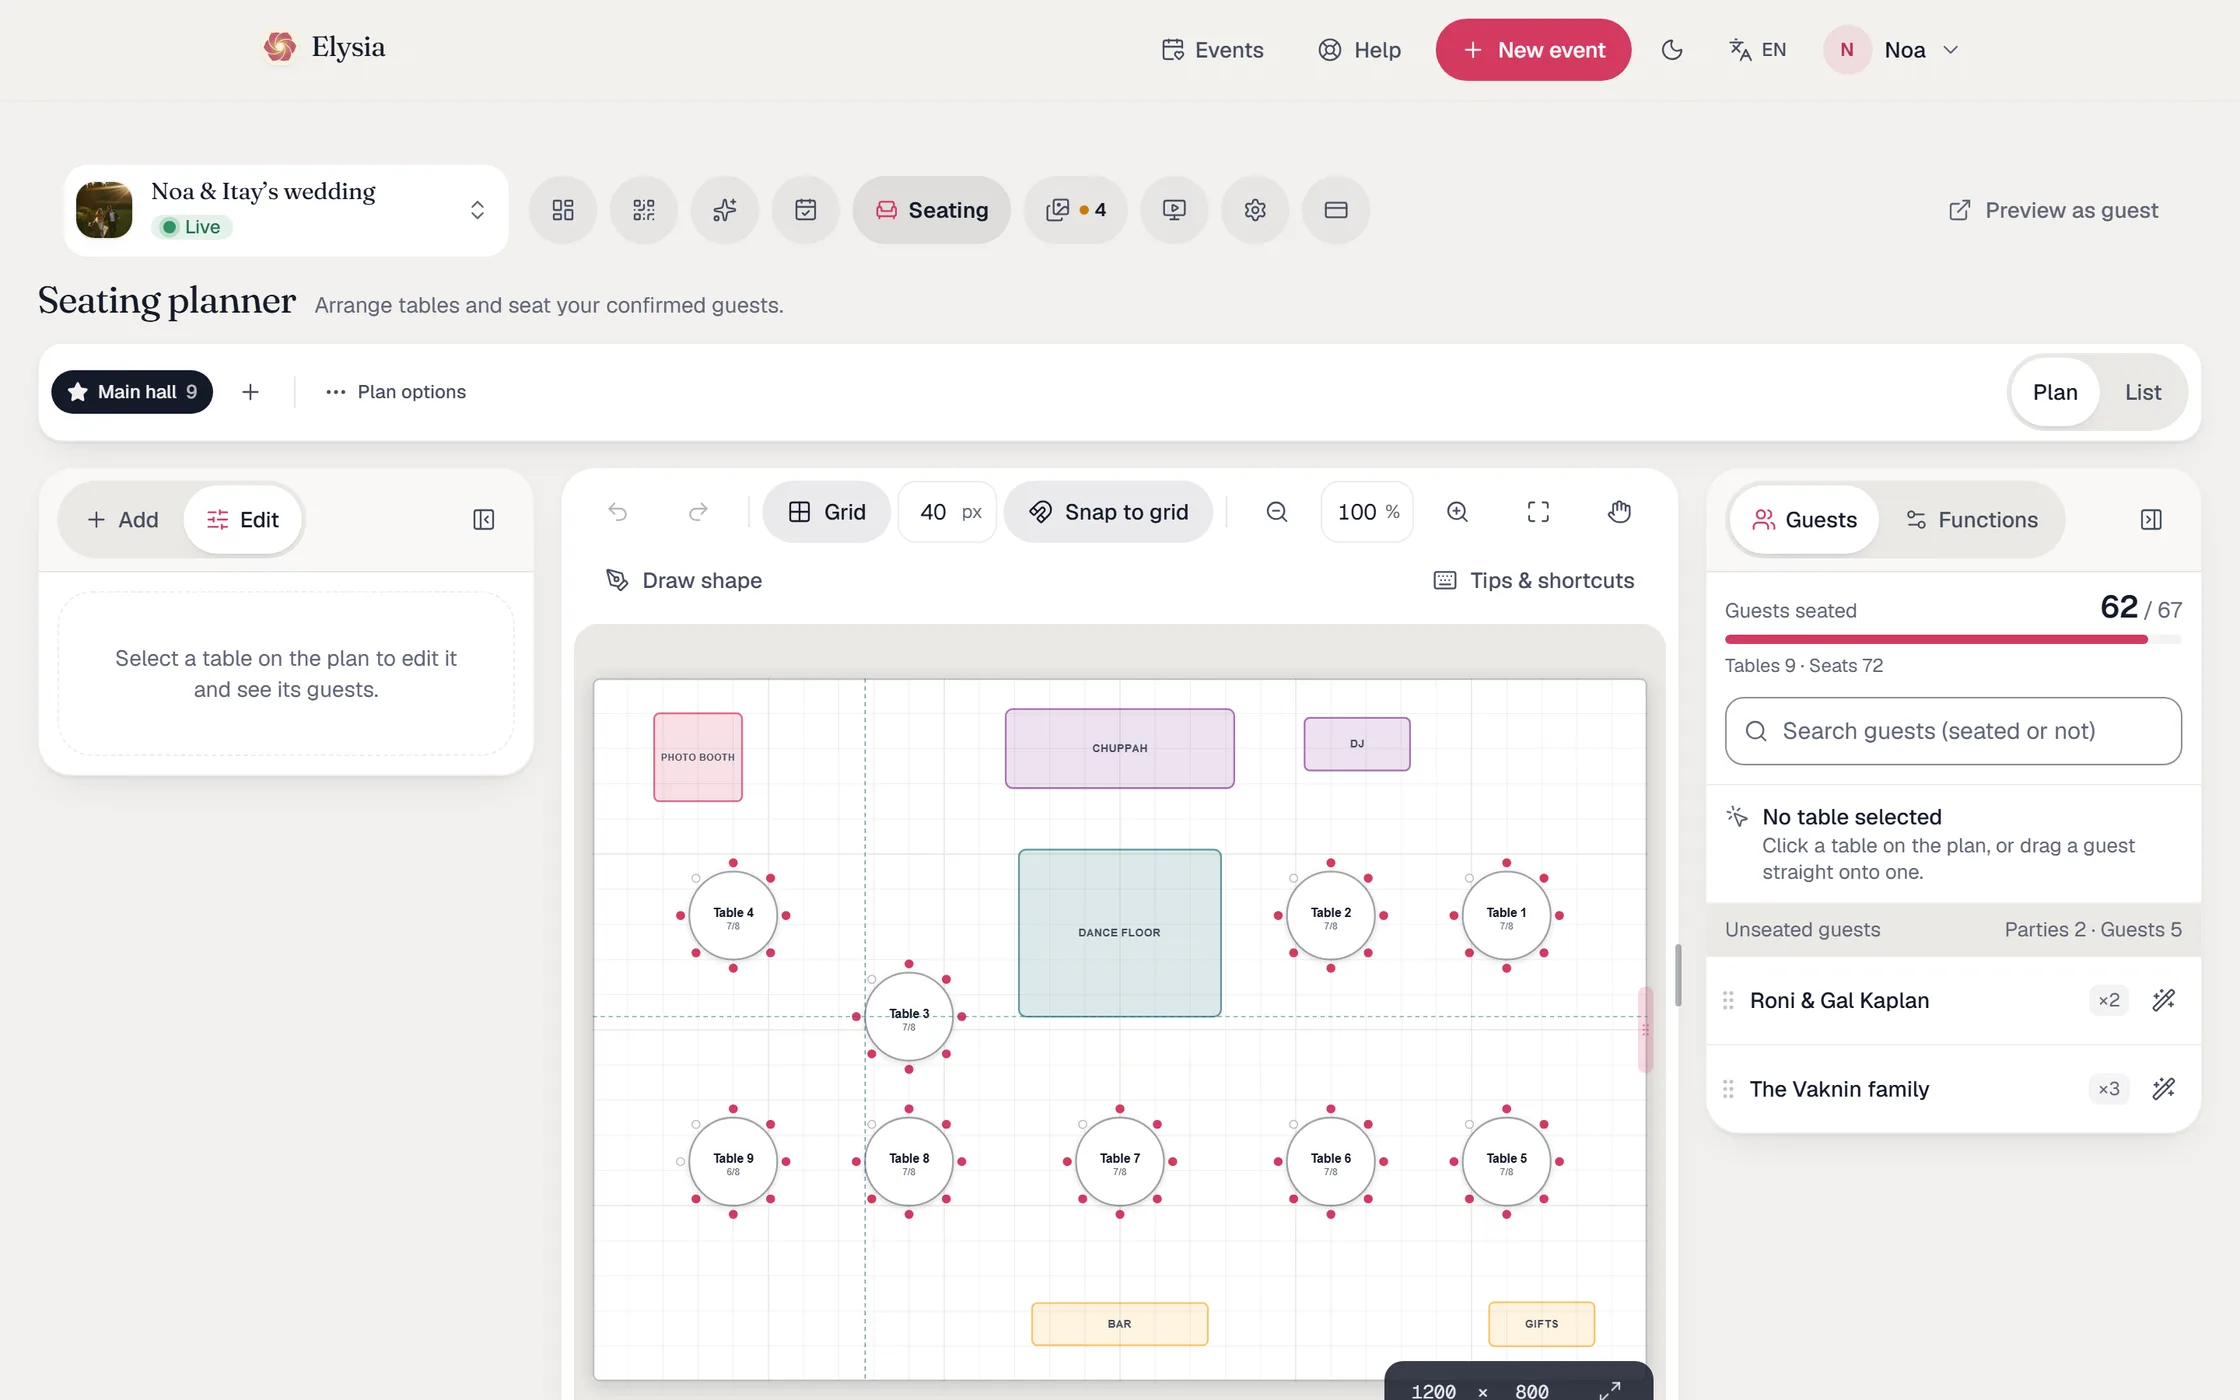Activate the hand pan tool
2240x1400 pixels.
[x=1620, y=512]
